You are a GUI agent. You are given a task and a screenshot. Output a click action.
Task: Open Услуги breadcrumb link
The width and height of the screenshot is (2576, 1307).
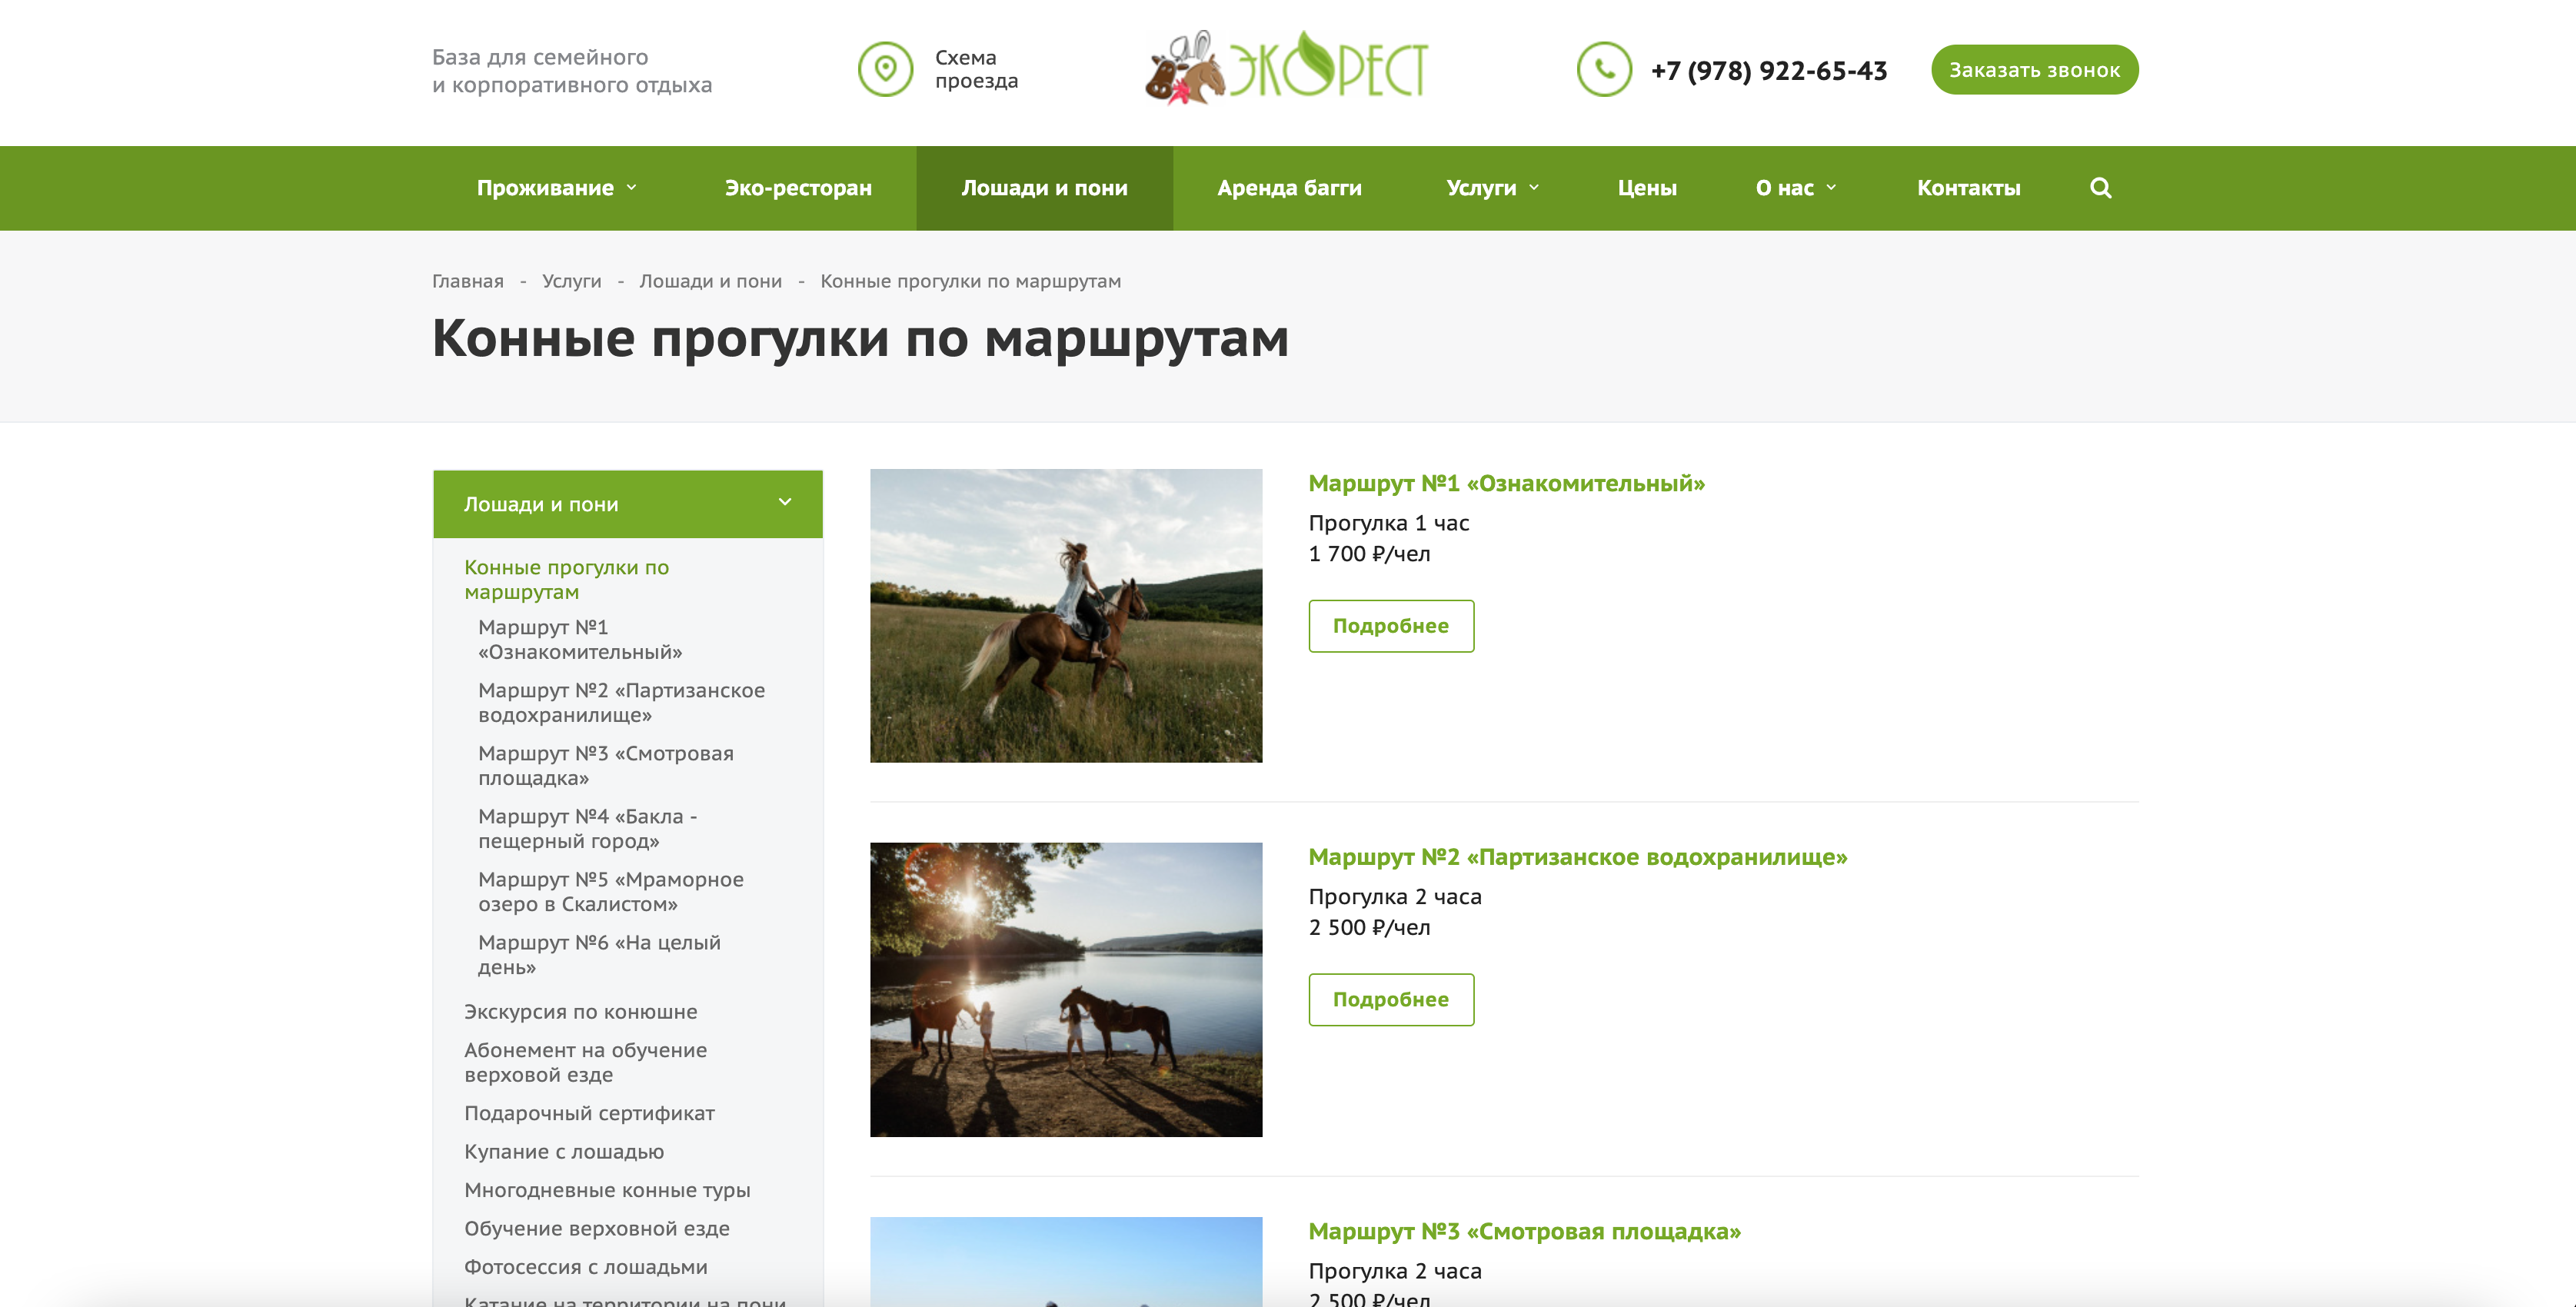coord(571,281)
